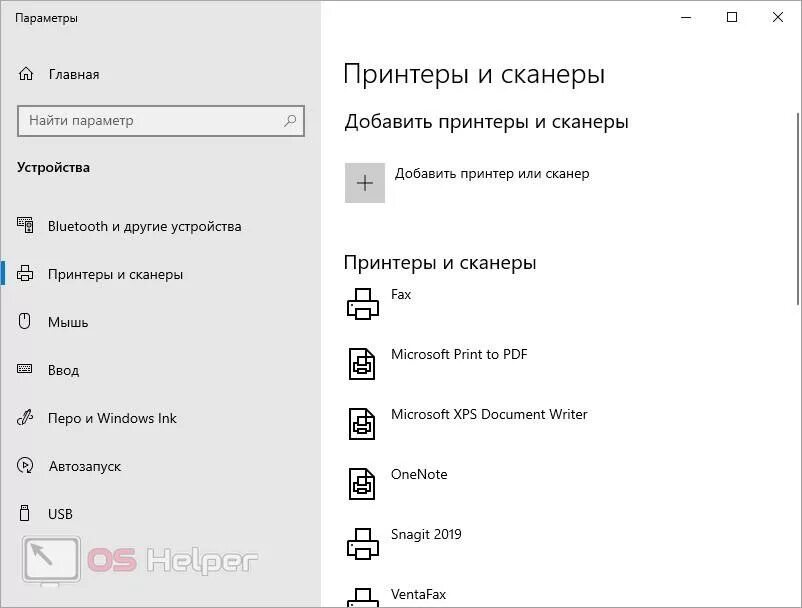Image resolution: width=802 pixels, height=608 pixels.
Task: Click the Snagit 2019 printer icon
Action: tap(363, 544)
